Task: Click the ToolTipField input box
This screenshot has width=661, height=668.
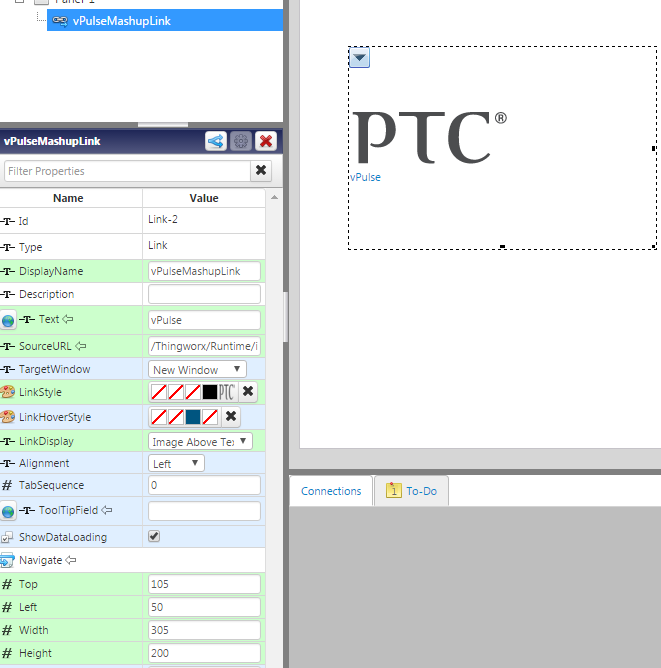Action: click(204, 511)
